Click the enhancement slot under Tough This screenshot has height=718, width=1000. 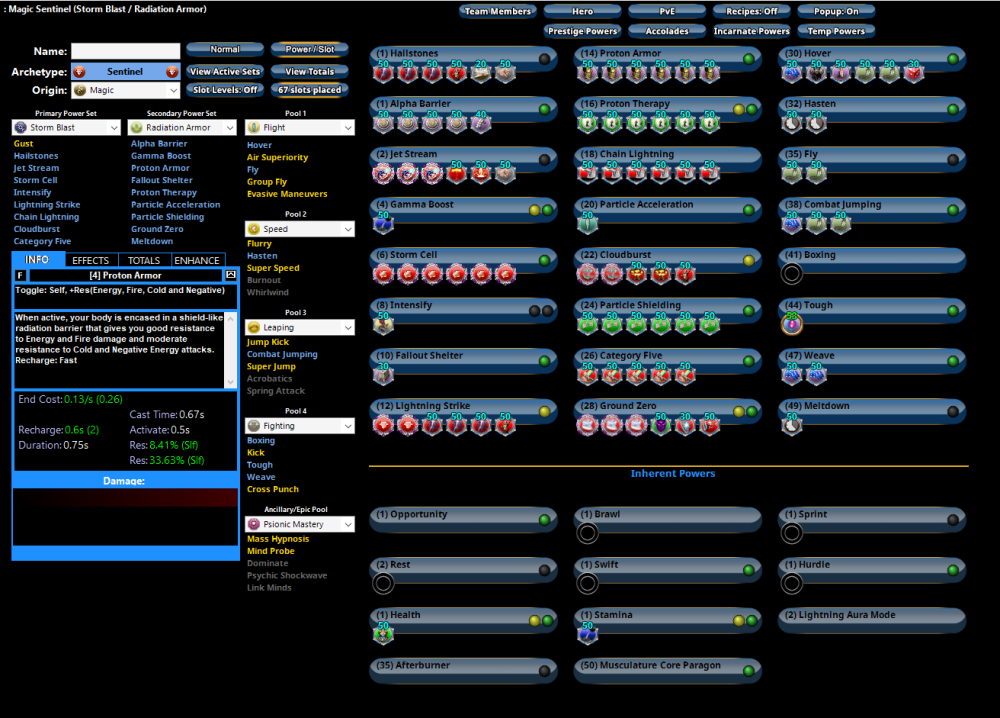click(792, 324)
